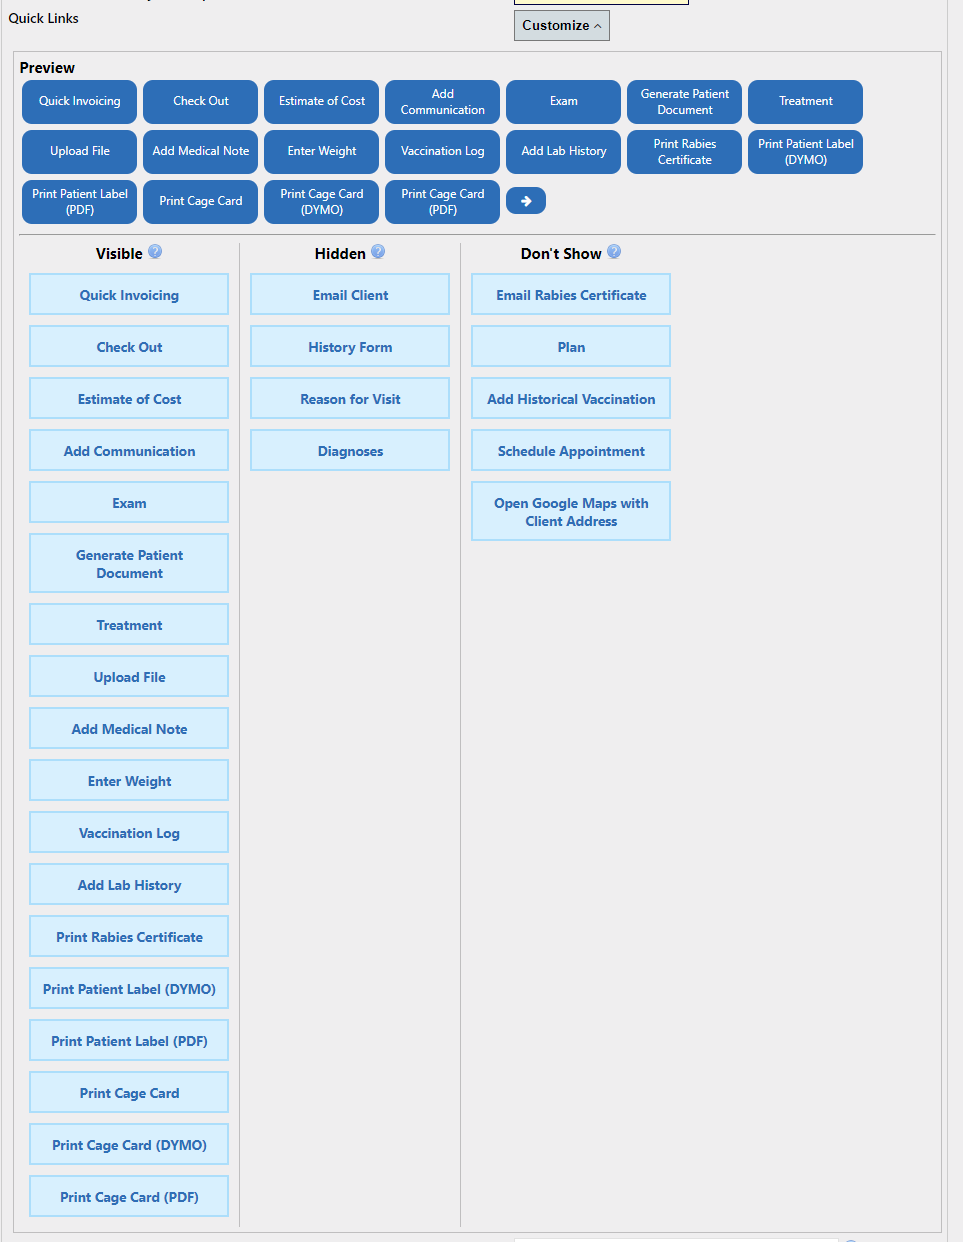Click Print Cage Card (PDF) preview button

point(443,202)
